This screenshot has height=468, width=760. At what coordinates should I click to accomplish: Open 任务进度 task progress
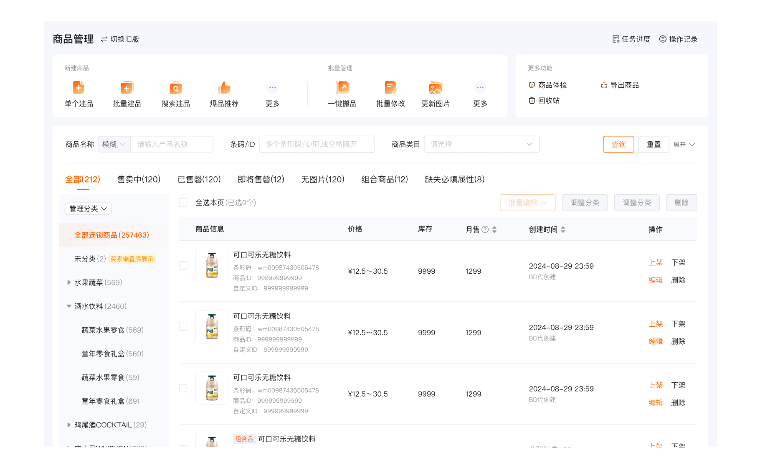tap(631, 39)
